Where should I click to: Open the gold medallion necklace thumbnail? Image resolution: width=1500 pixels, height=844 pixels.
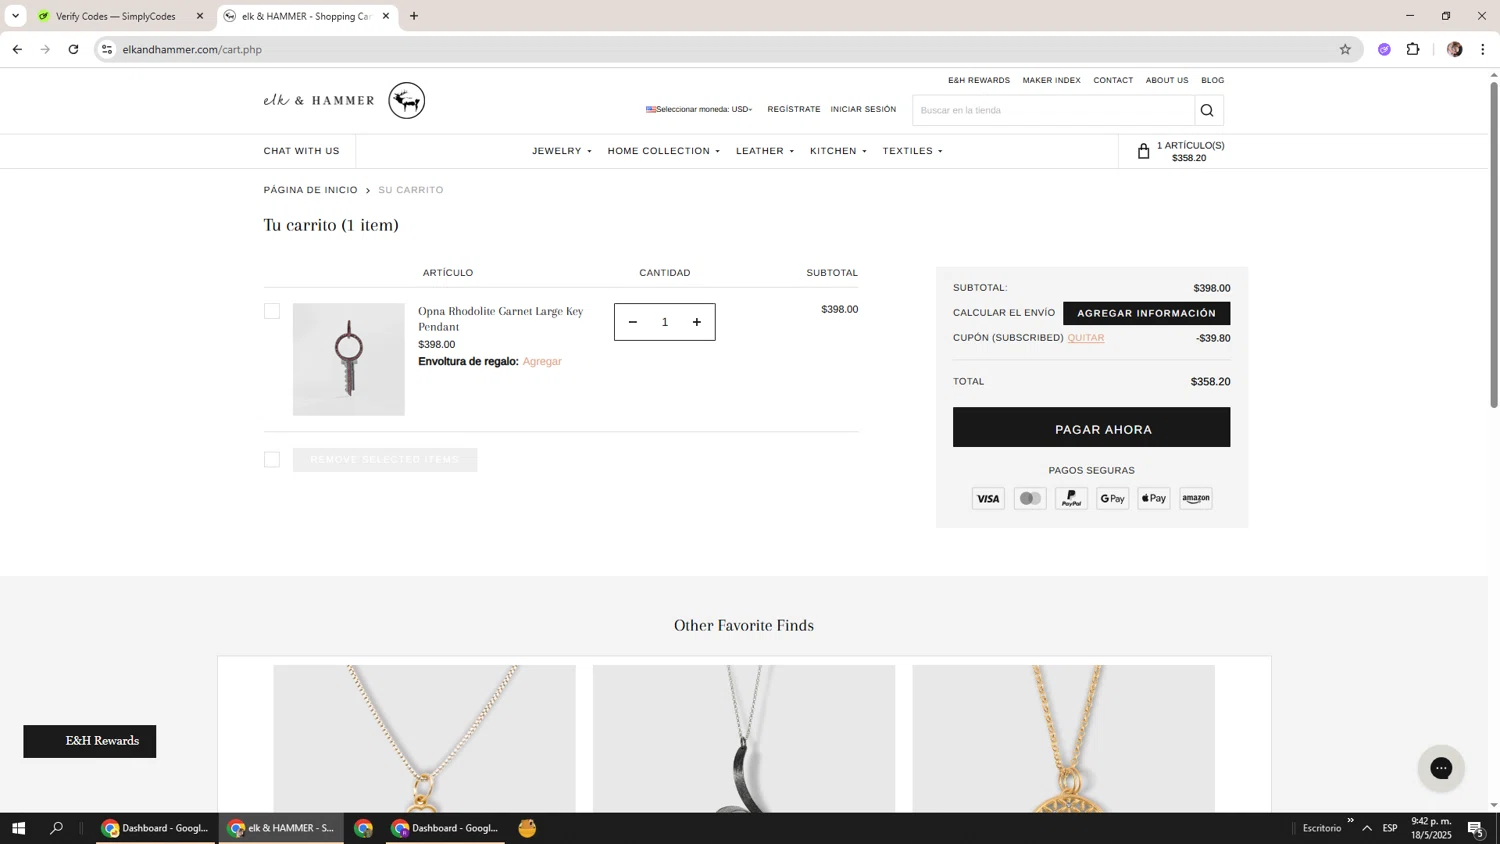[1063, 738]
